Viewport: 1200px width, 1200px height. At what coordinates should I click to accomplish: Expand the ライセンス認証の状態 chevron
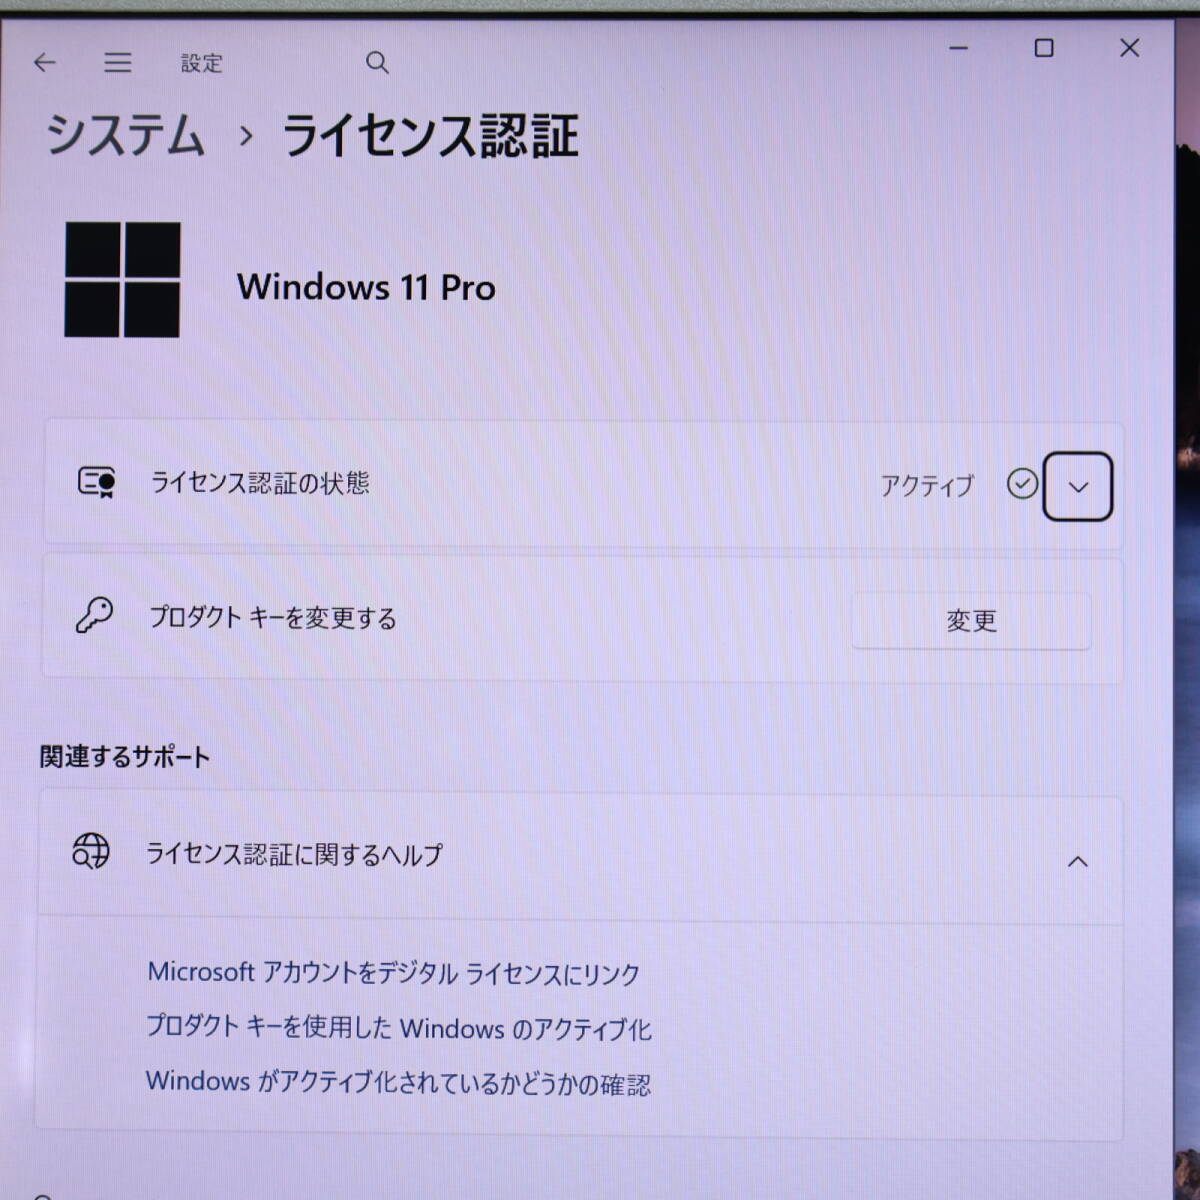(x=1078, y=487)
